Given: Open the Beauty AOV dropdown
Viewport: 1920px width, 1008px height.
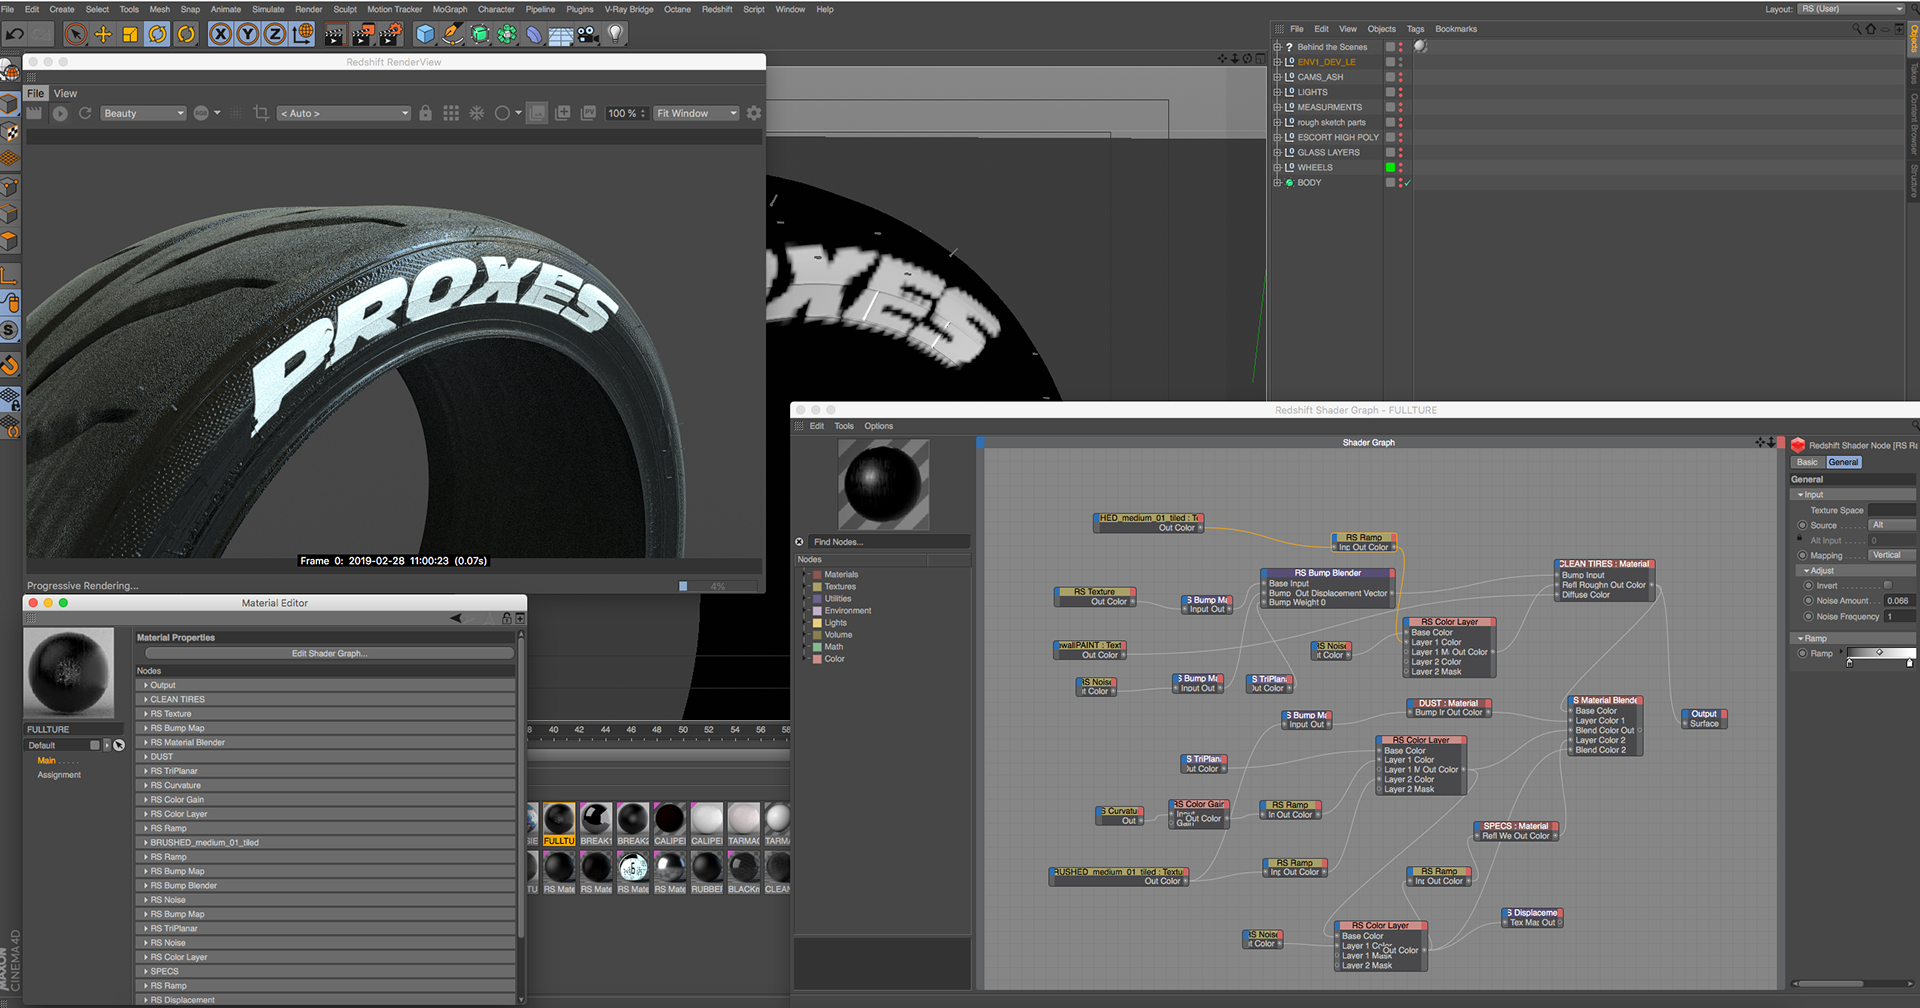Looking at the screenshot, I should coord(143,113).
